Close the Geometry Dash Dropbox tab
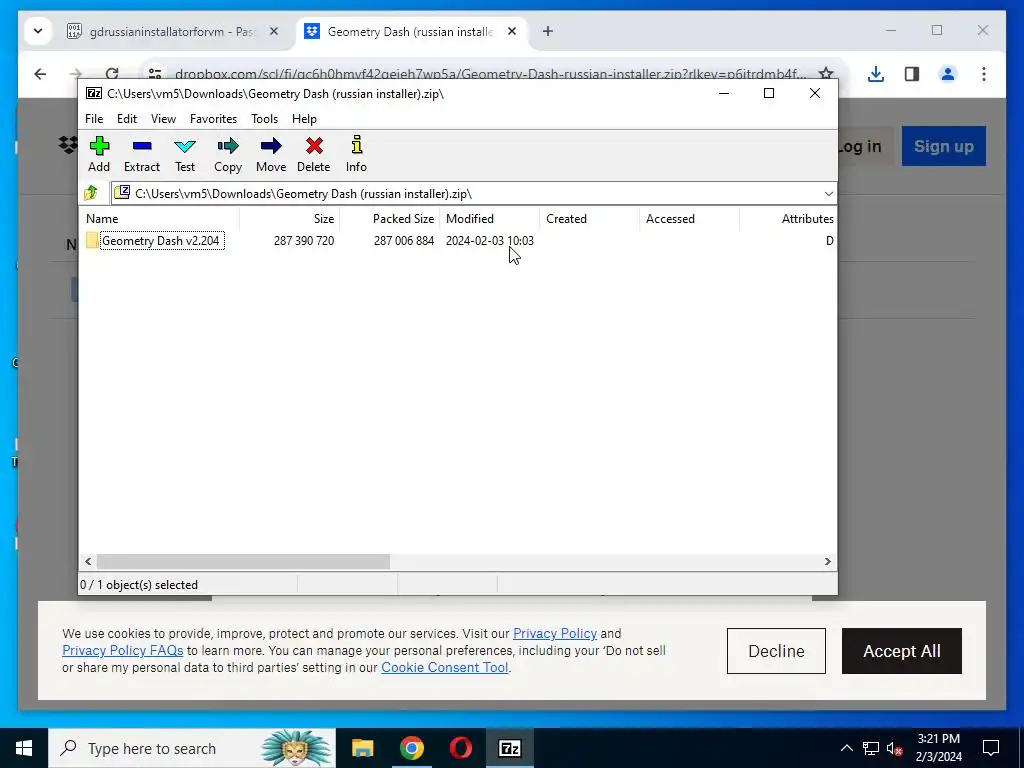This screenshot has width=1024, height=768. (x=512, y=31)
